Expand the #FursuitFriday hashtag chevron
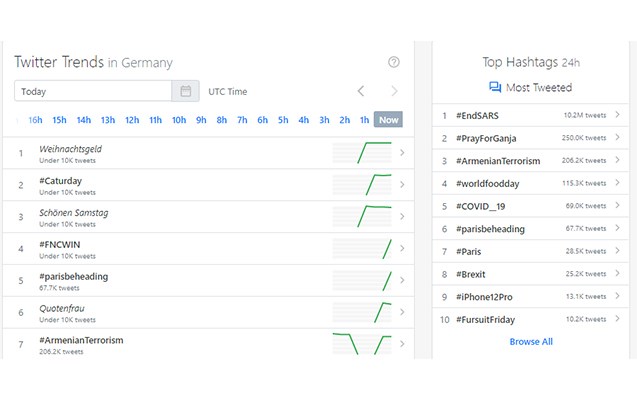This screenshot has height=400, width=637. pyautogui.click(x=617, y=319)
